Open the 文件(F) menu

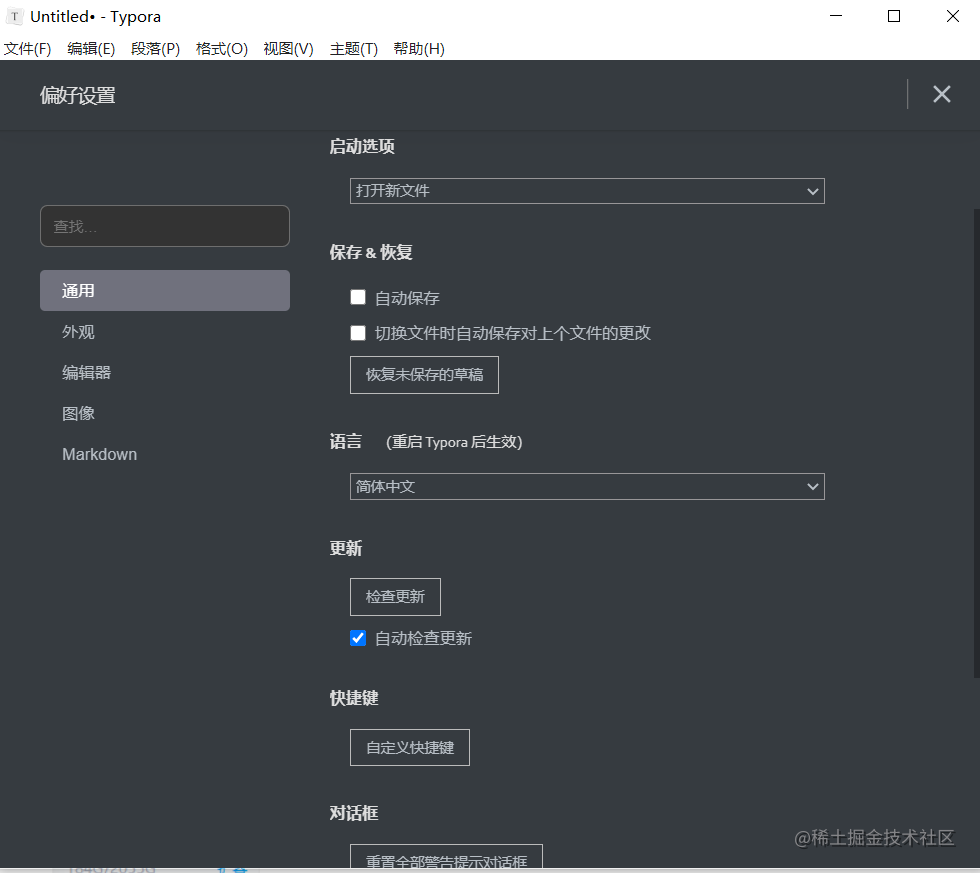click(x=28, y=49)
